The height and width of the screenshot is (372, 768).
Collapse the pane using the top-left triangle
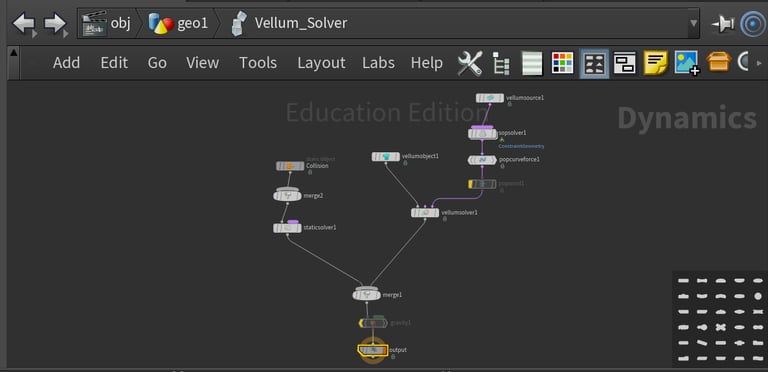13,53
